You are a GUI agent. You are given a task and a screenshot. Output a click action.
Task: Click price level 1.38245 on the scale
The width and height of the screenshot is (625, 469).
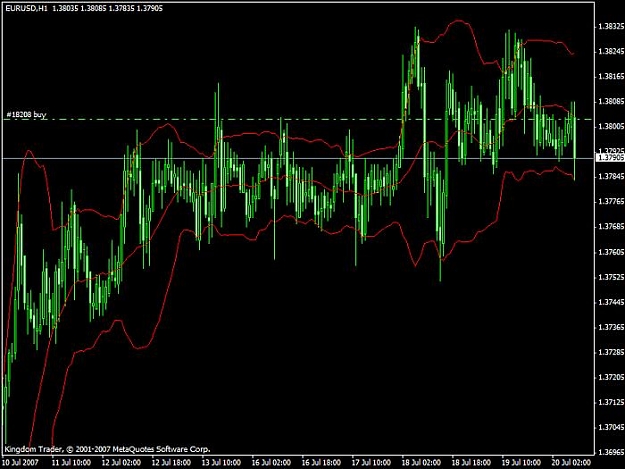(x=610, y=52)
